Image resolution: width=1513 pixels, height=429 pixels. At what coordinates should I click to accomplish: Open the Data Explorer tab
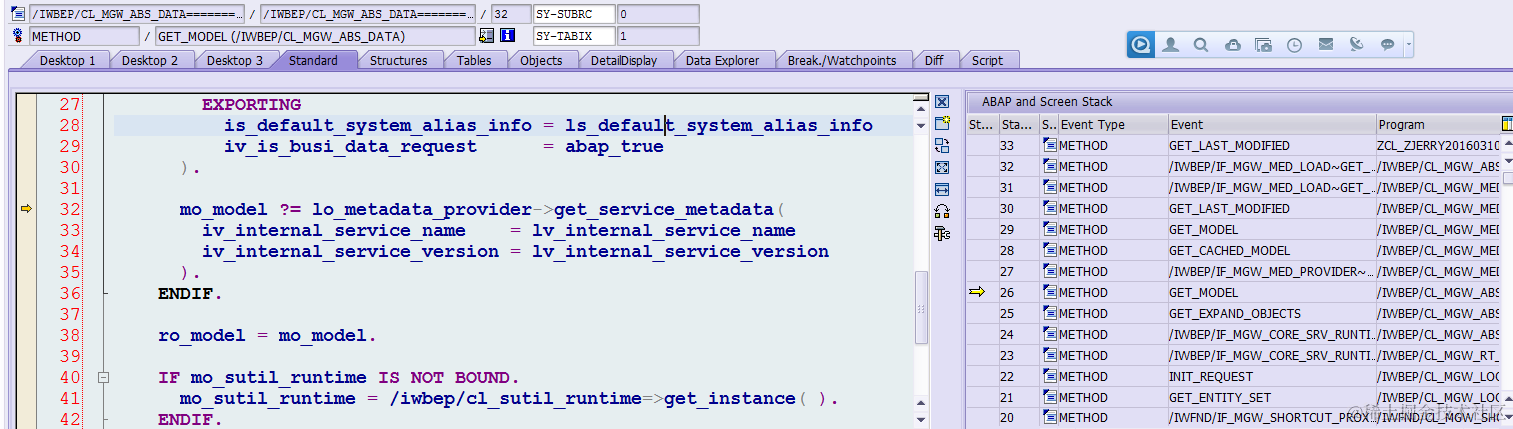722,60
